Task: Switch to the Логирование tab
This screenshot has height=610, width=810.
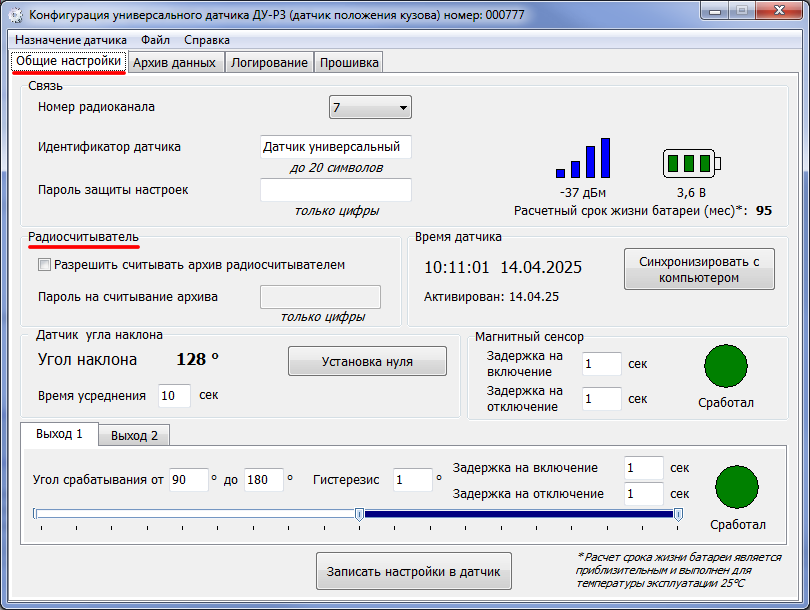Action: pos(269,62)
